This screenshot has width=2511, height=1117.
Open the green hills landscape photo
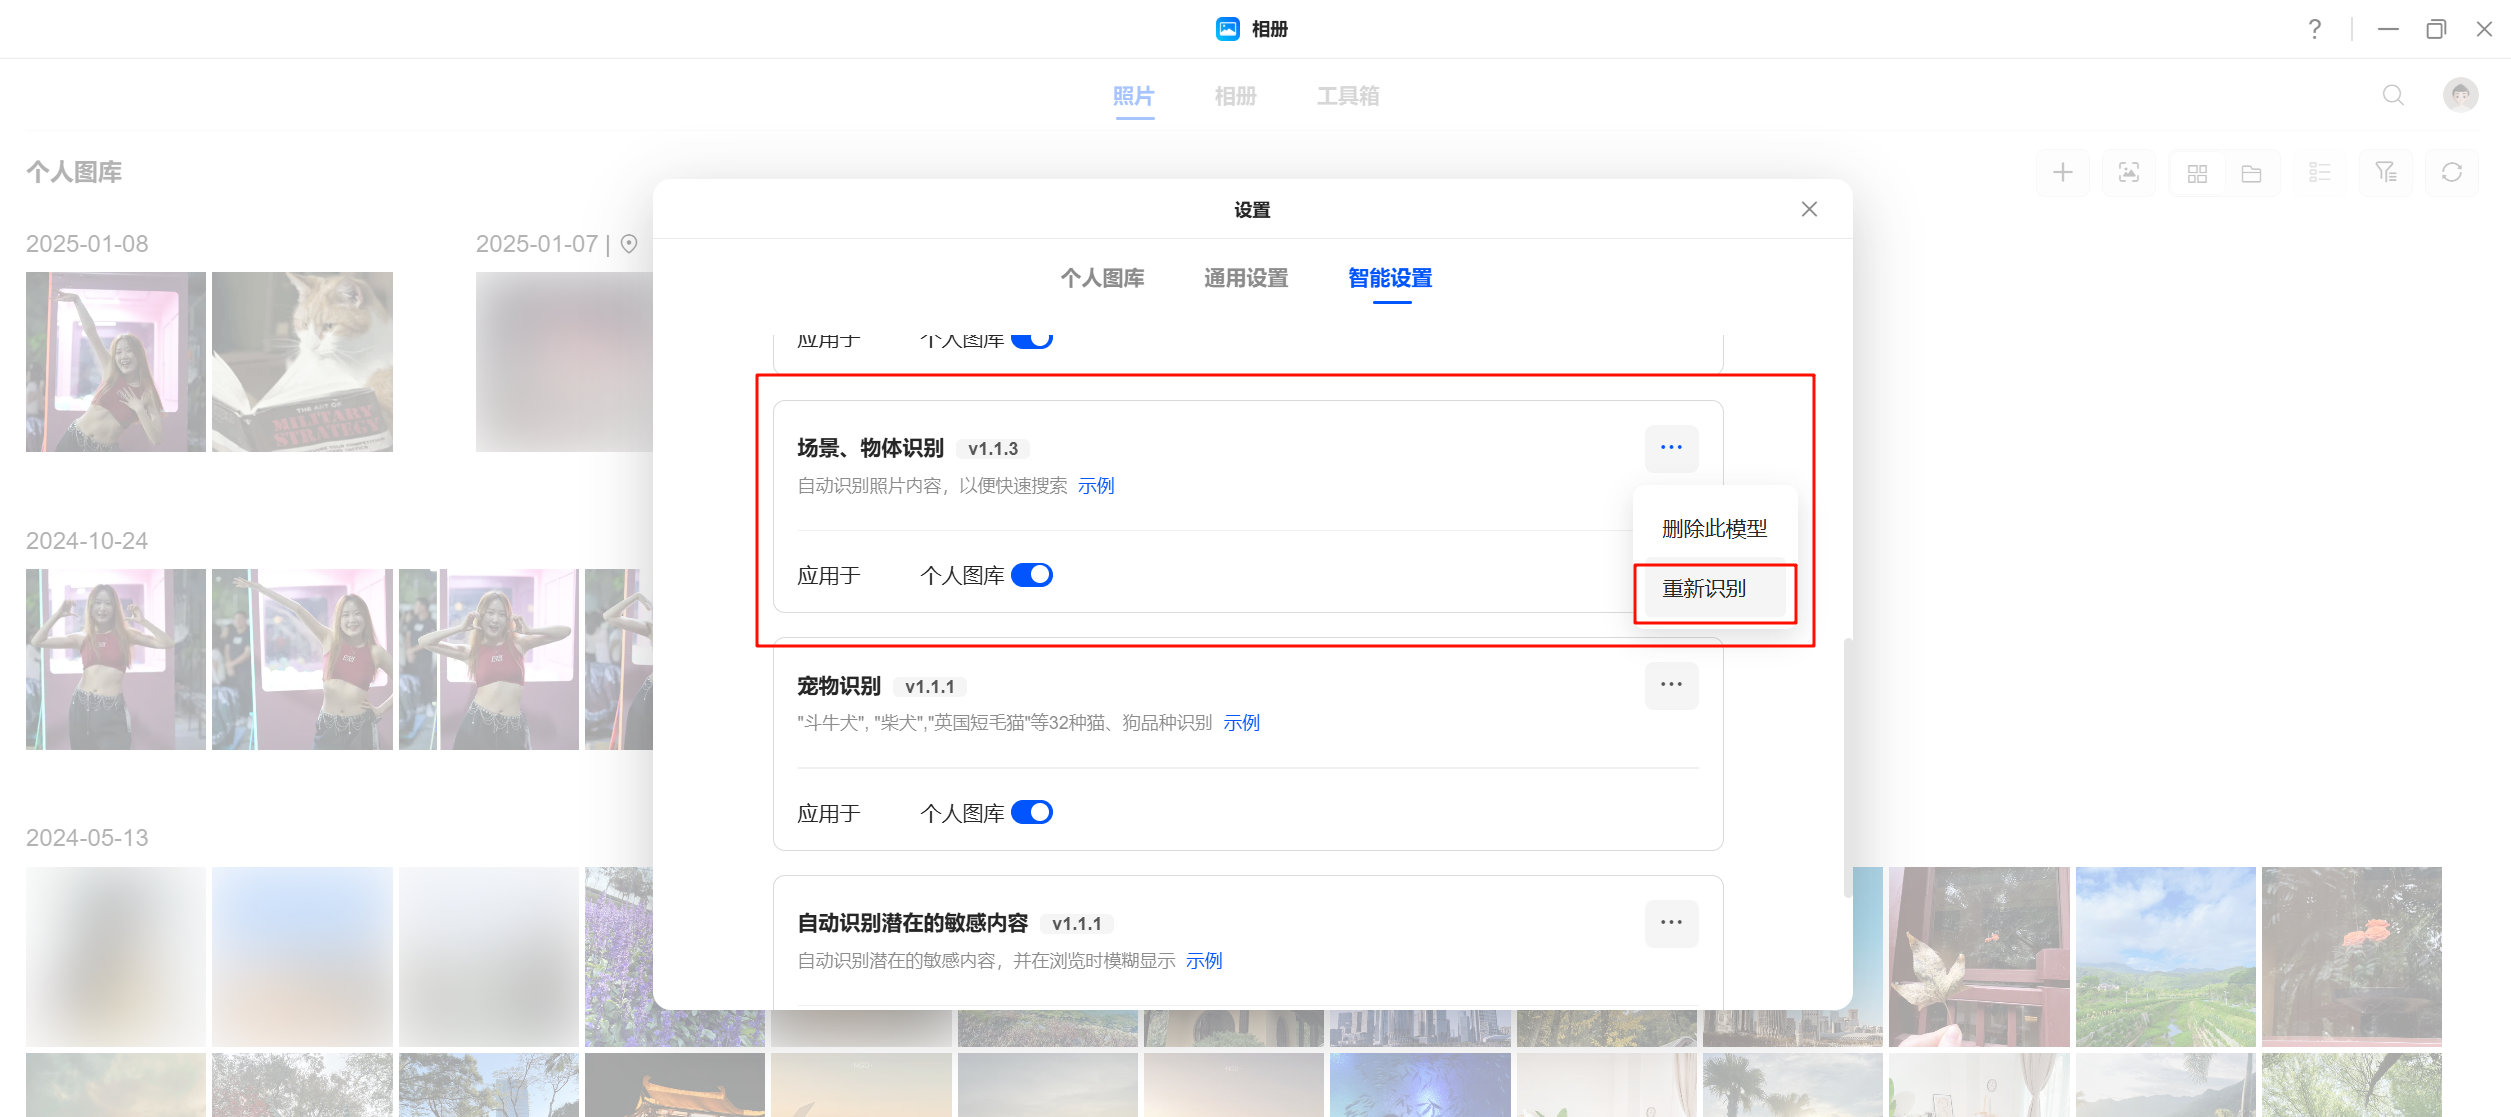coord(2165,957)
